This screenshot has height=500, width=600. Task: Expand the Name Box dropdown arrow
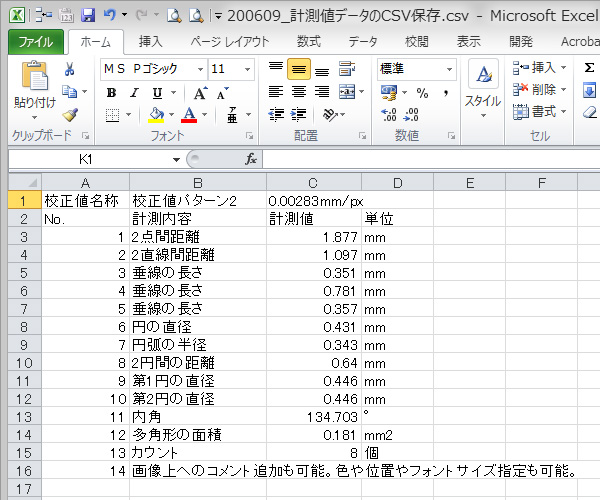point(176,160)
